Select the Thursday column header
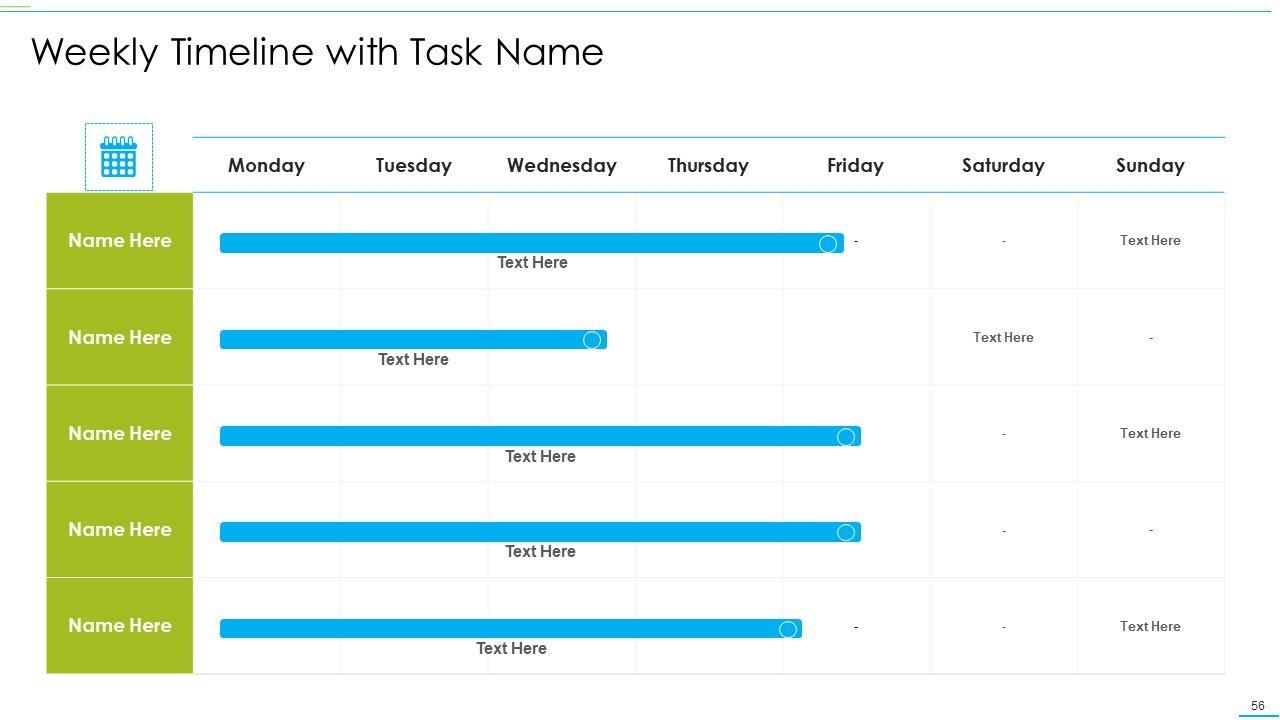 pyautogui.click(x=708, y=165)
